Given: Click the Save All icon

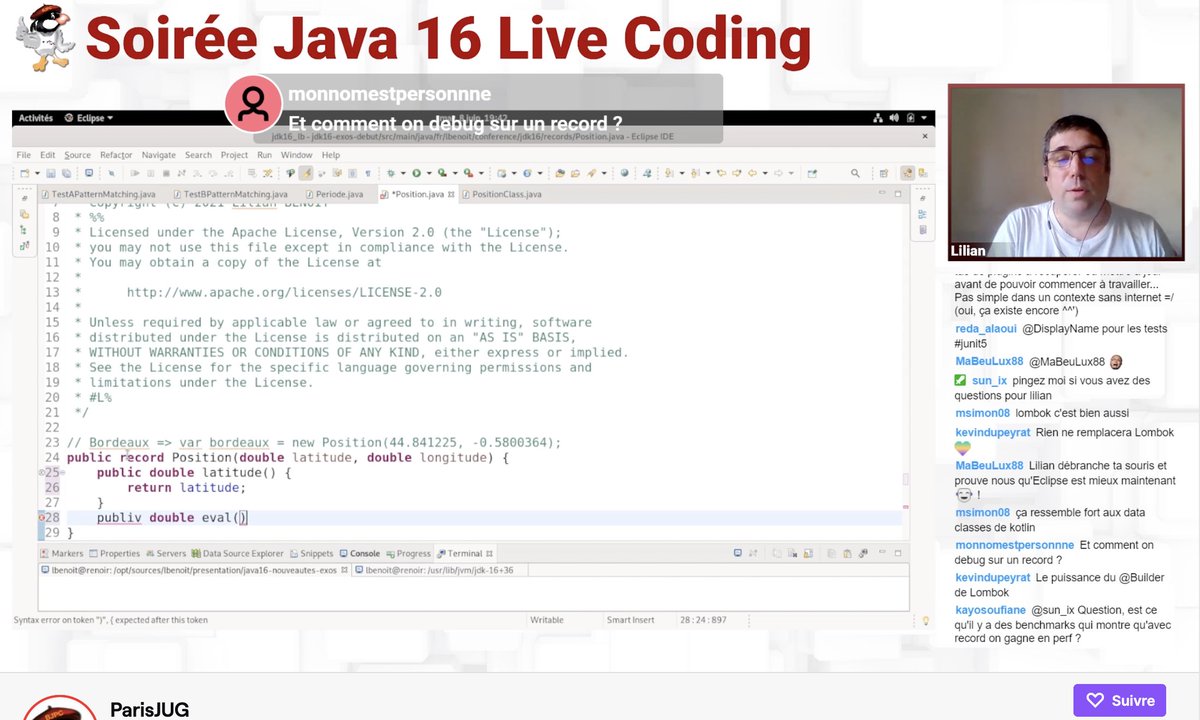Looking at the screenshot, I should click(66, 173).
